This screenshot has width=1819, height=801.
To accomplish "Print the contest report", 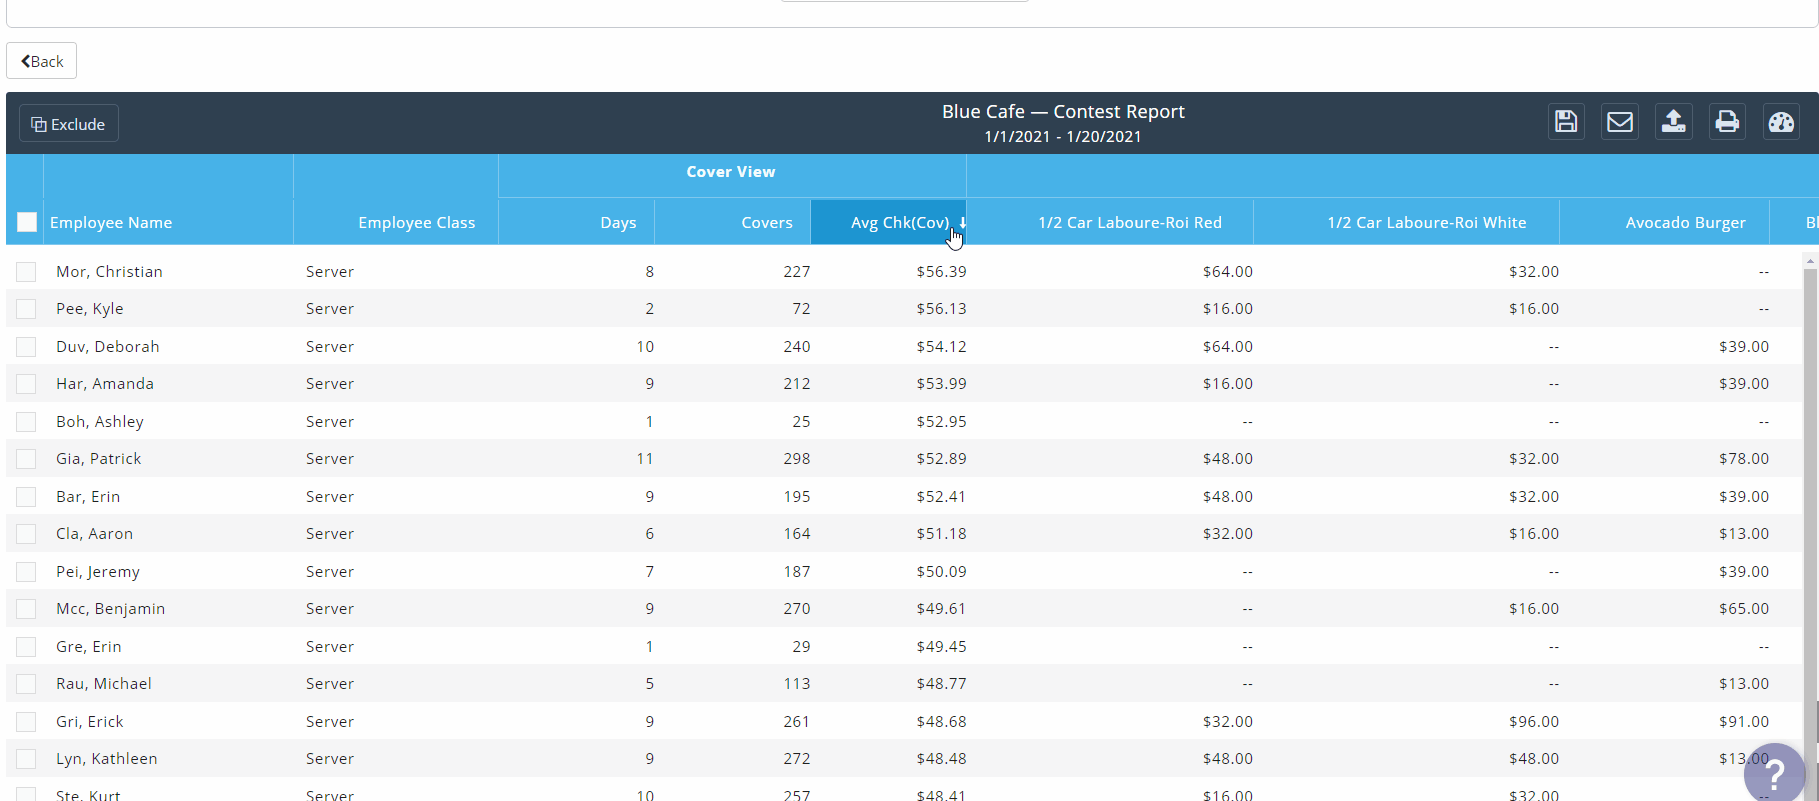I will (x=1727, y=122).
